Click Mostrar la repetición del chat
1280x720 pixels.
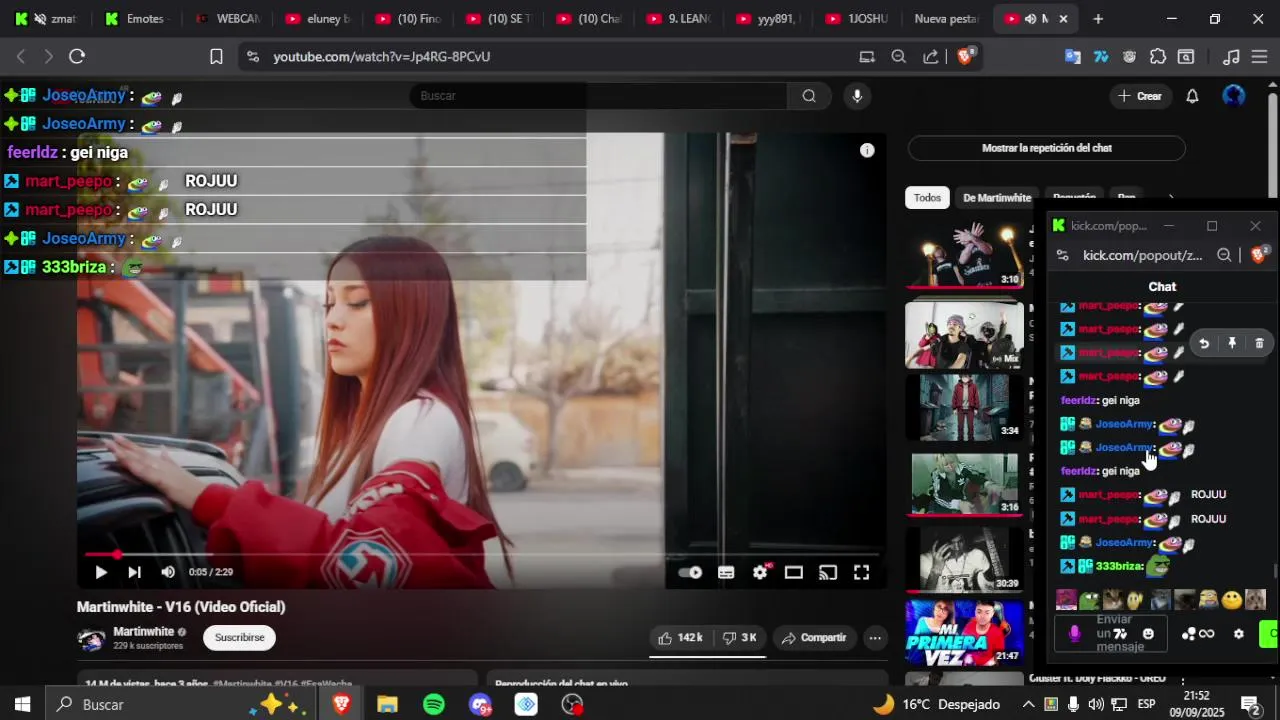1046,148
